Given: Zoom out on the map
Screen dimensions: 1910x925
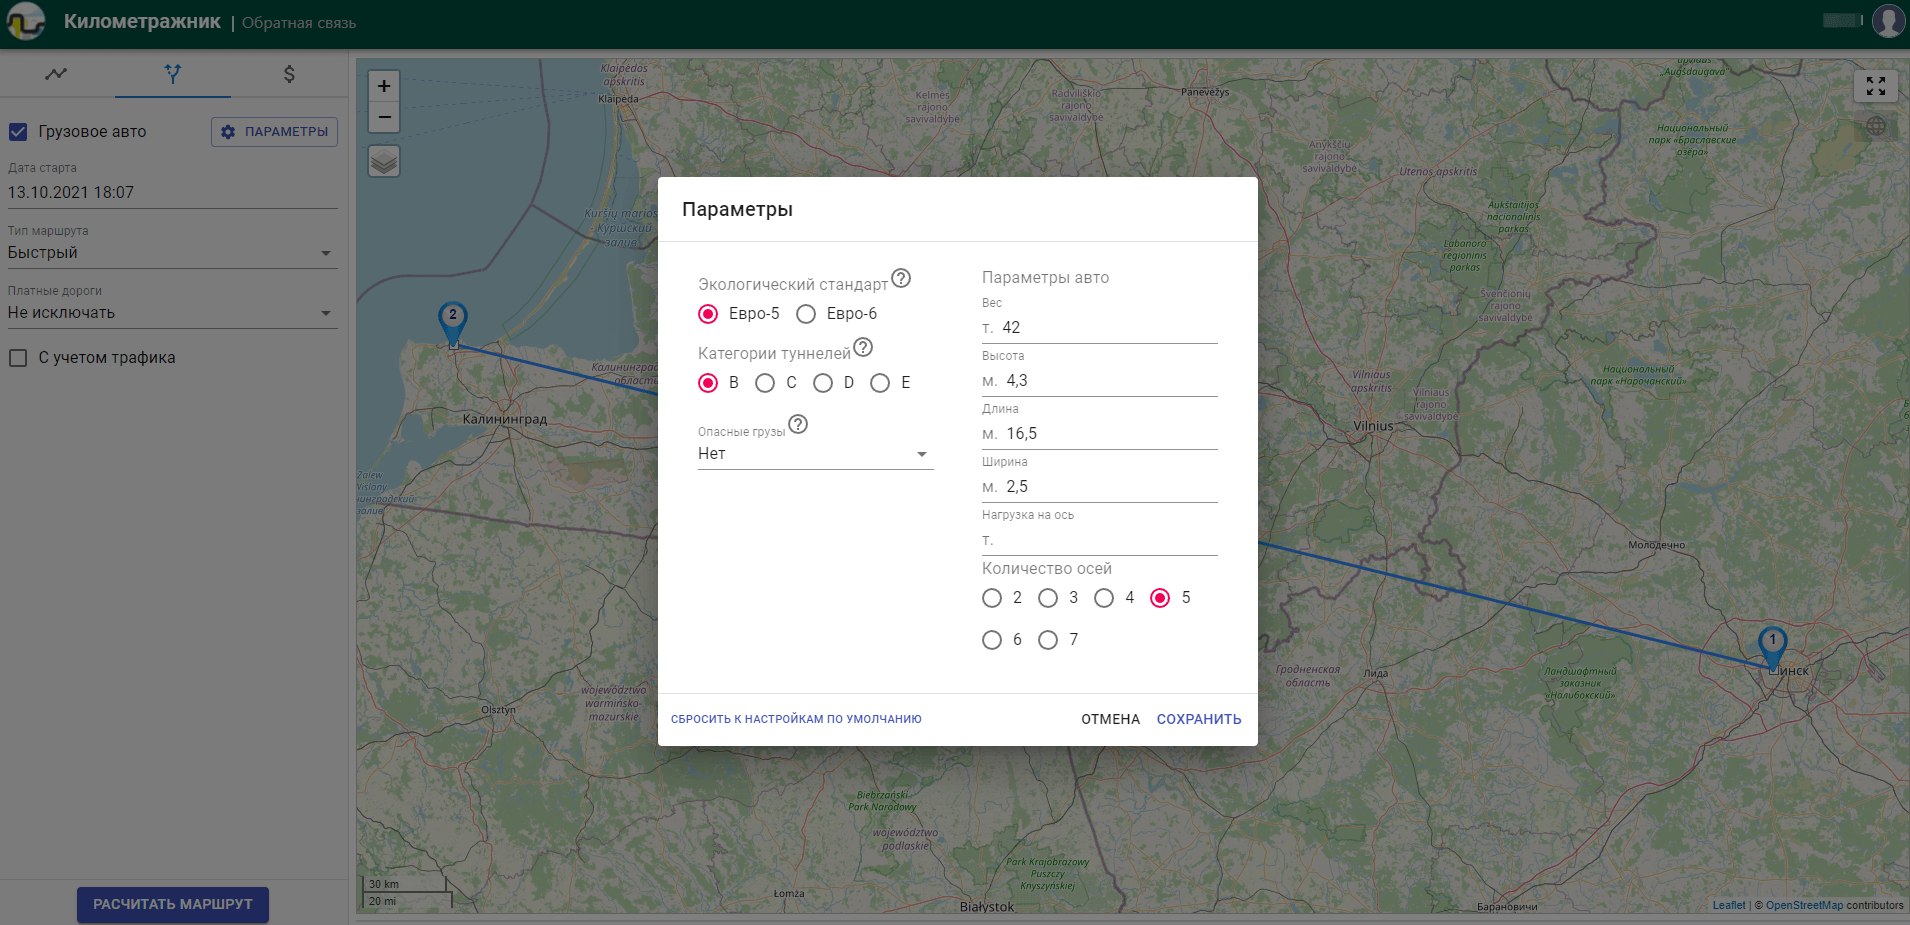Looking at the screenshot, I should tap(384, 118).
